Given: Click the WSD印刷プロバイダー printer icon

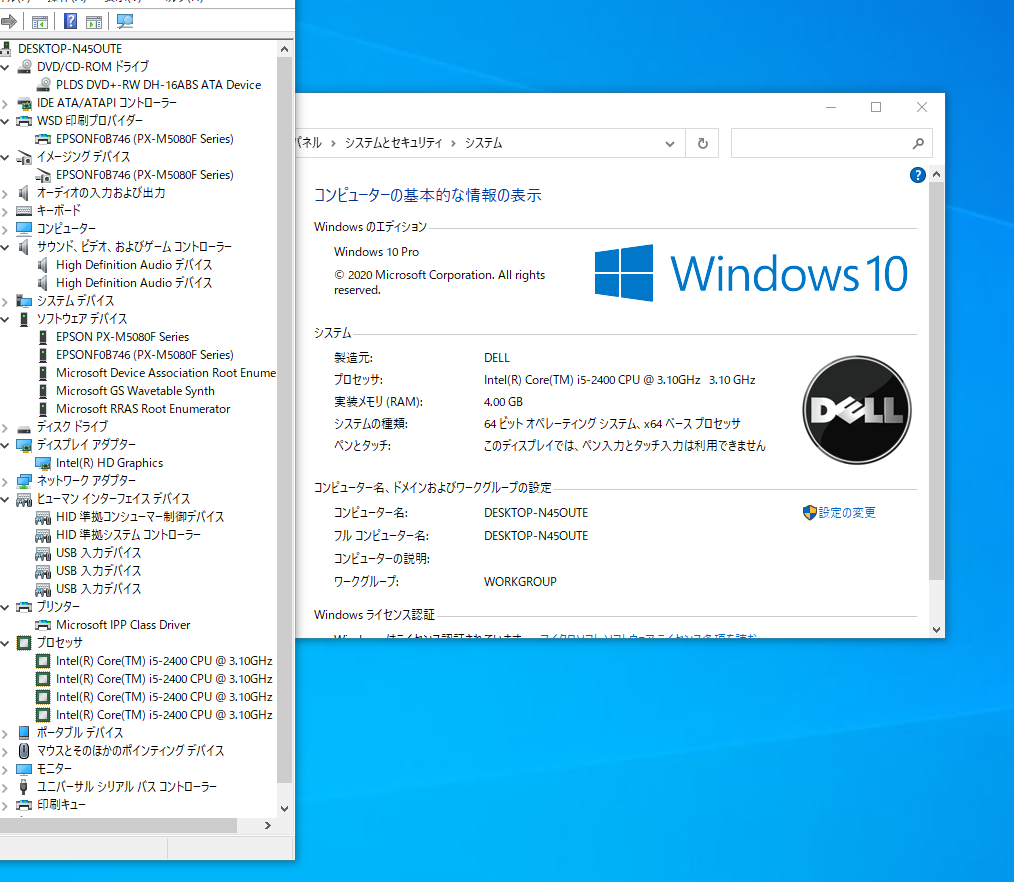Looking at the screenshot, I should (x=24, y=121).
